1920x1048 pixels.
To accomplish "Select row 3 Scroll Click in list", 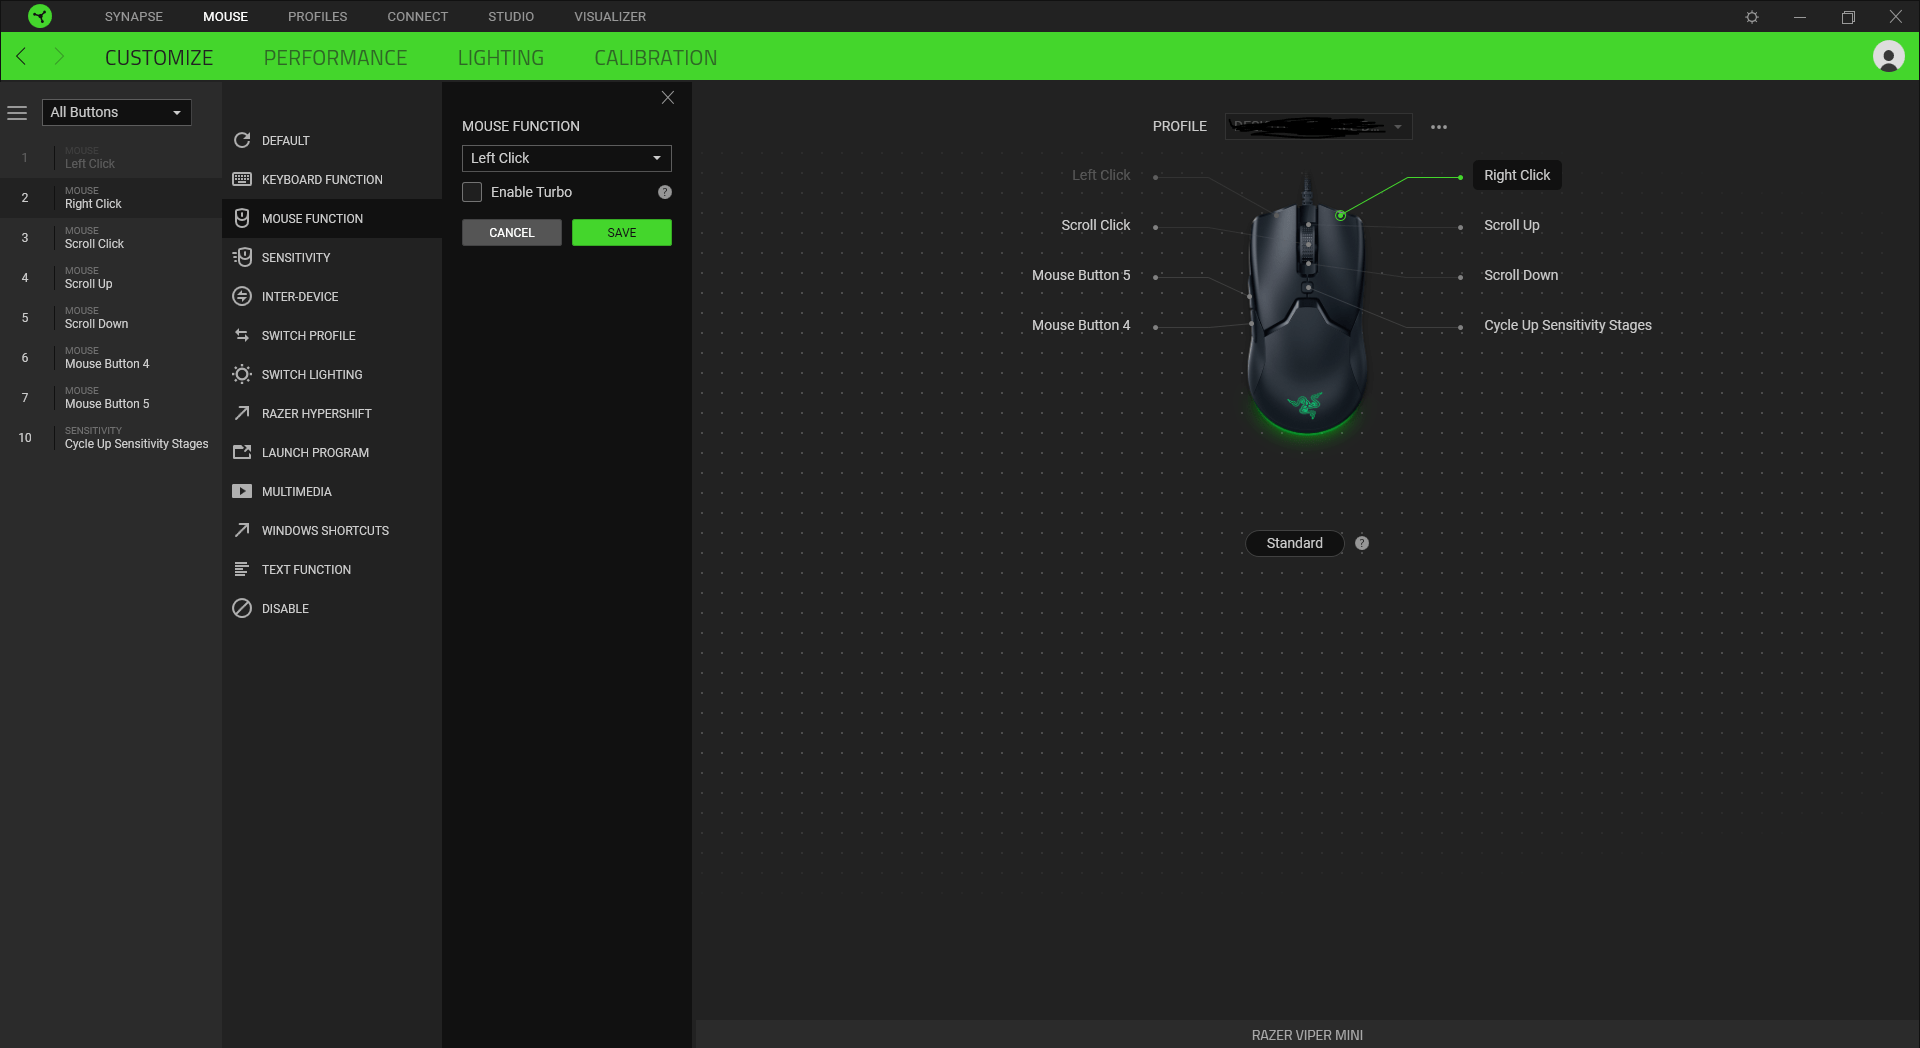I will [111, 237].
